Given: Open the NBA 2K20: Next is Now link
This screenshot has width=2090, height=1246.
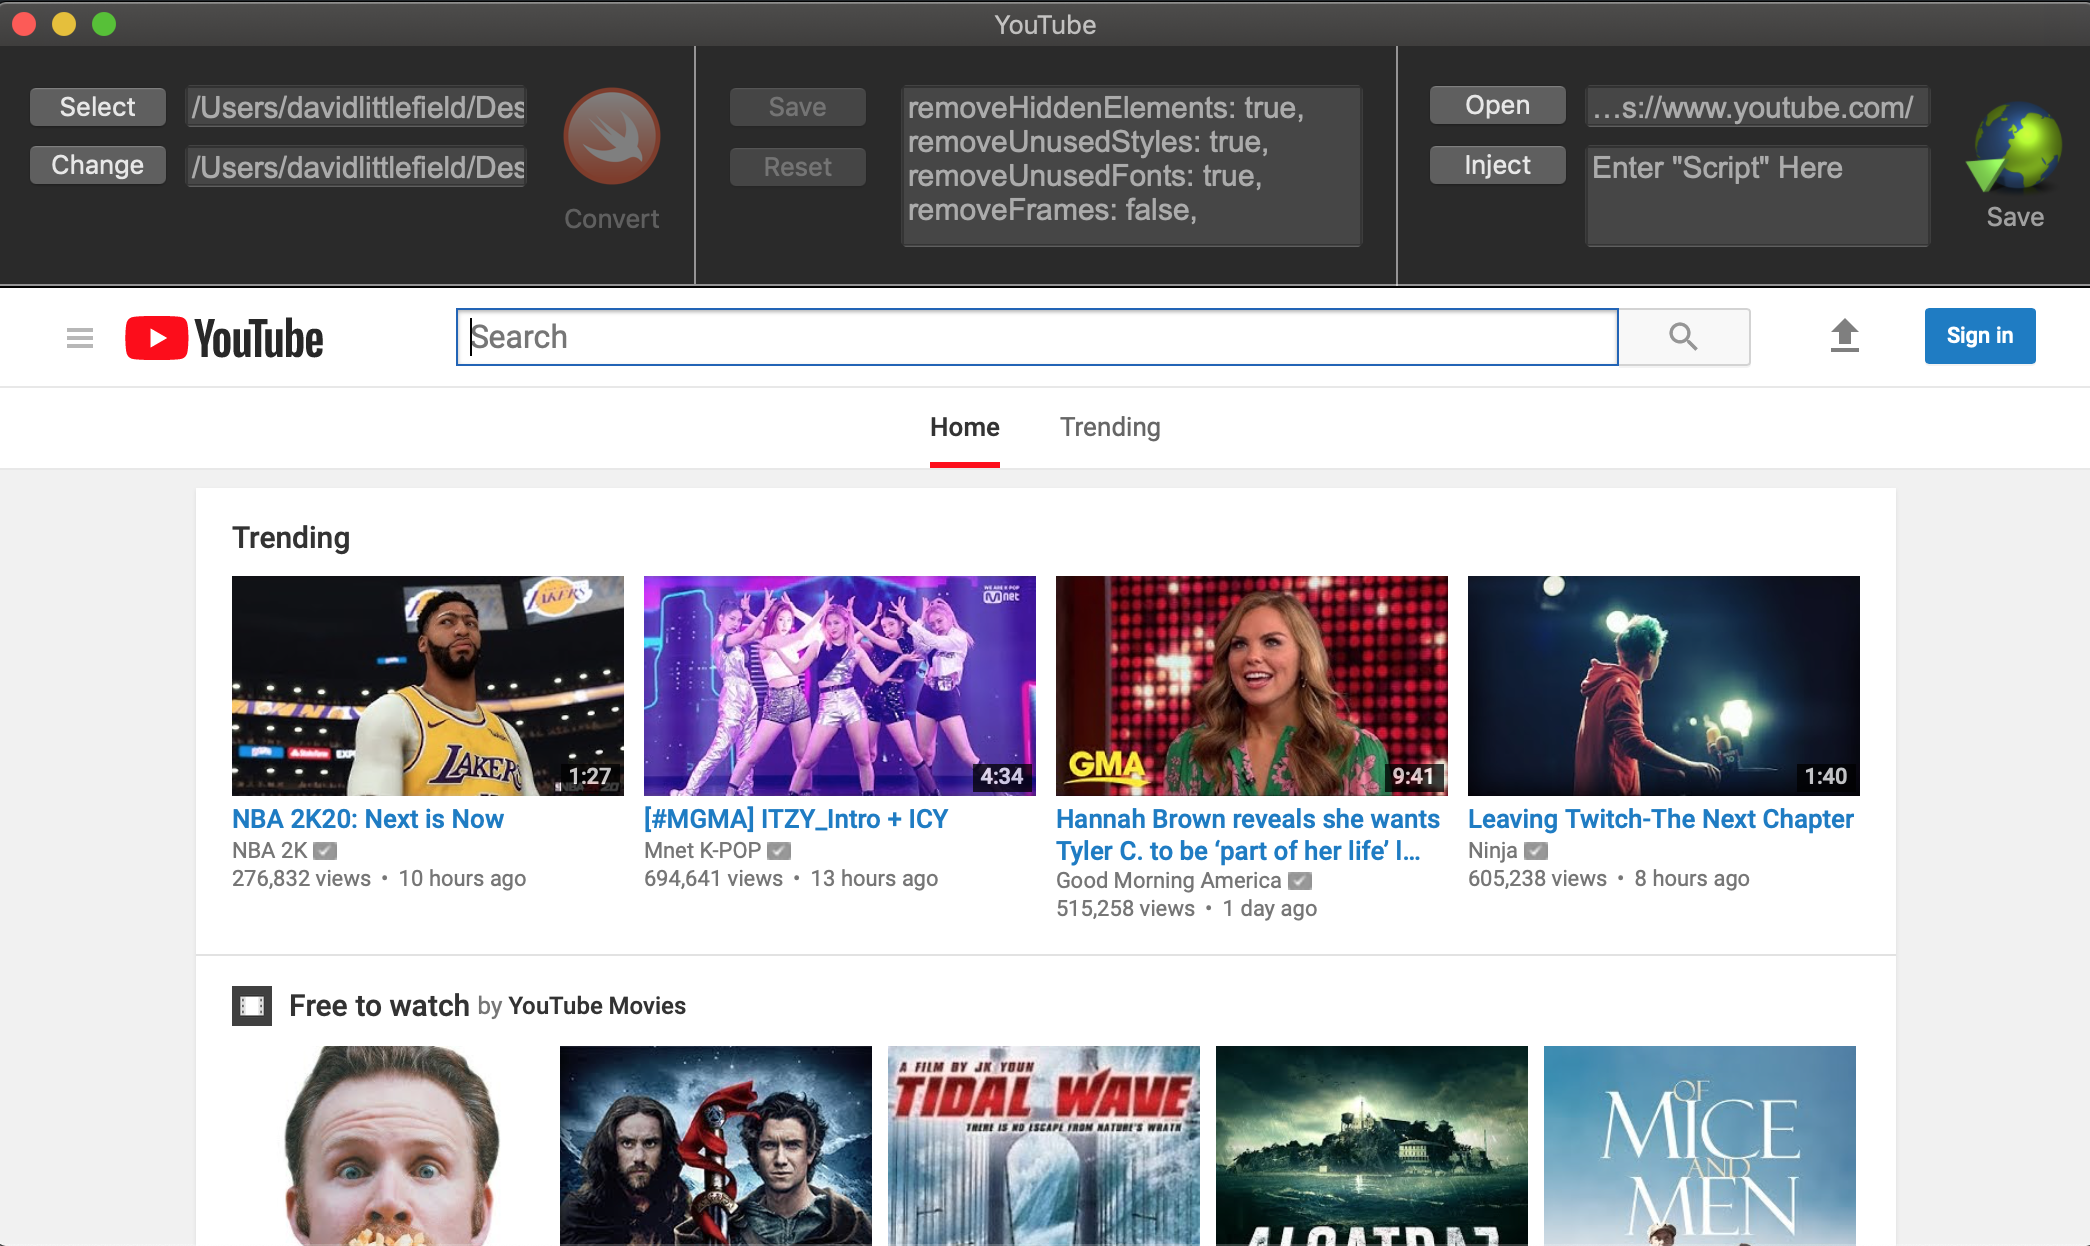Looking at the screenshot, I should click(368, 819).
